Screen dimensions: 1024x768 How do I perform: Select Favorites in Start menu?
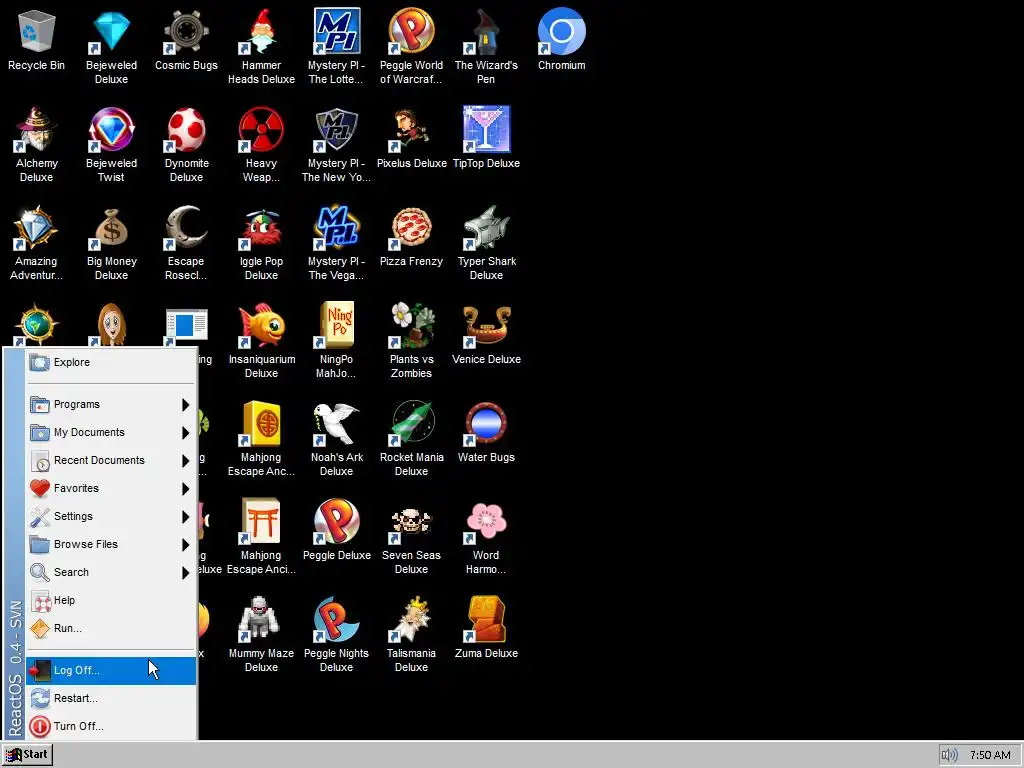[111, 488]
